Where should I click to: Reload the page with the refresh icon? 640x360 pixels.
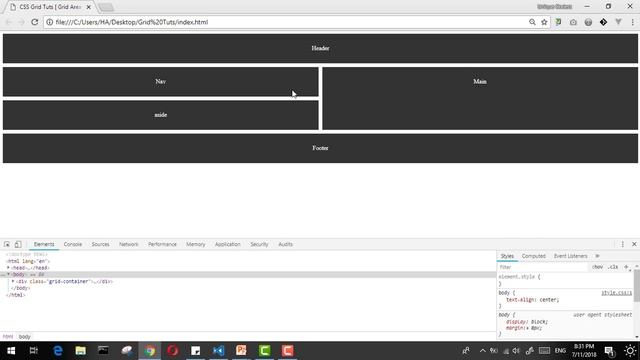tap(35, 22)
